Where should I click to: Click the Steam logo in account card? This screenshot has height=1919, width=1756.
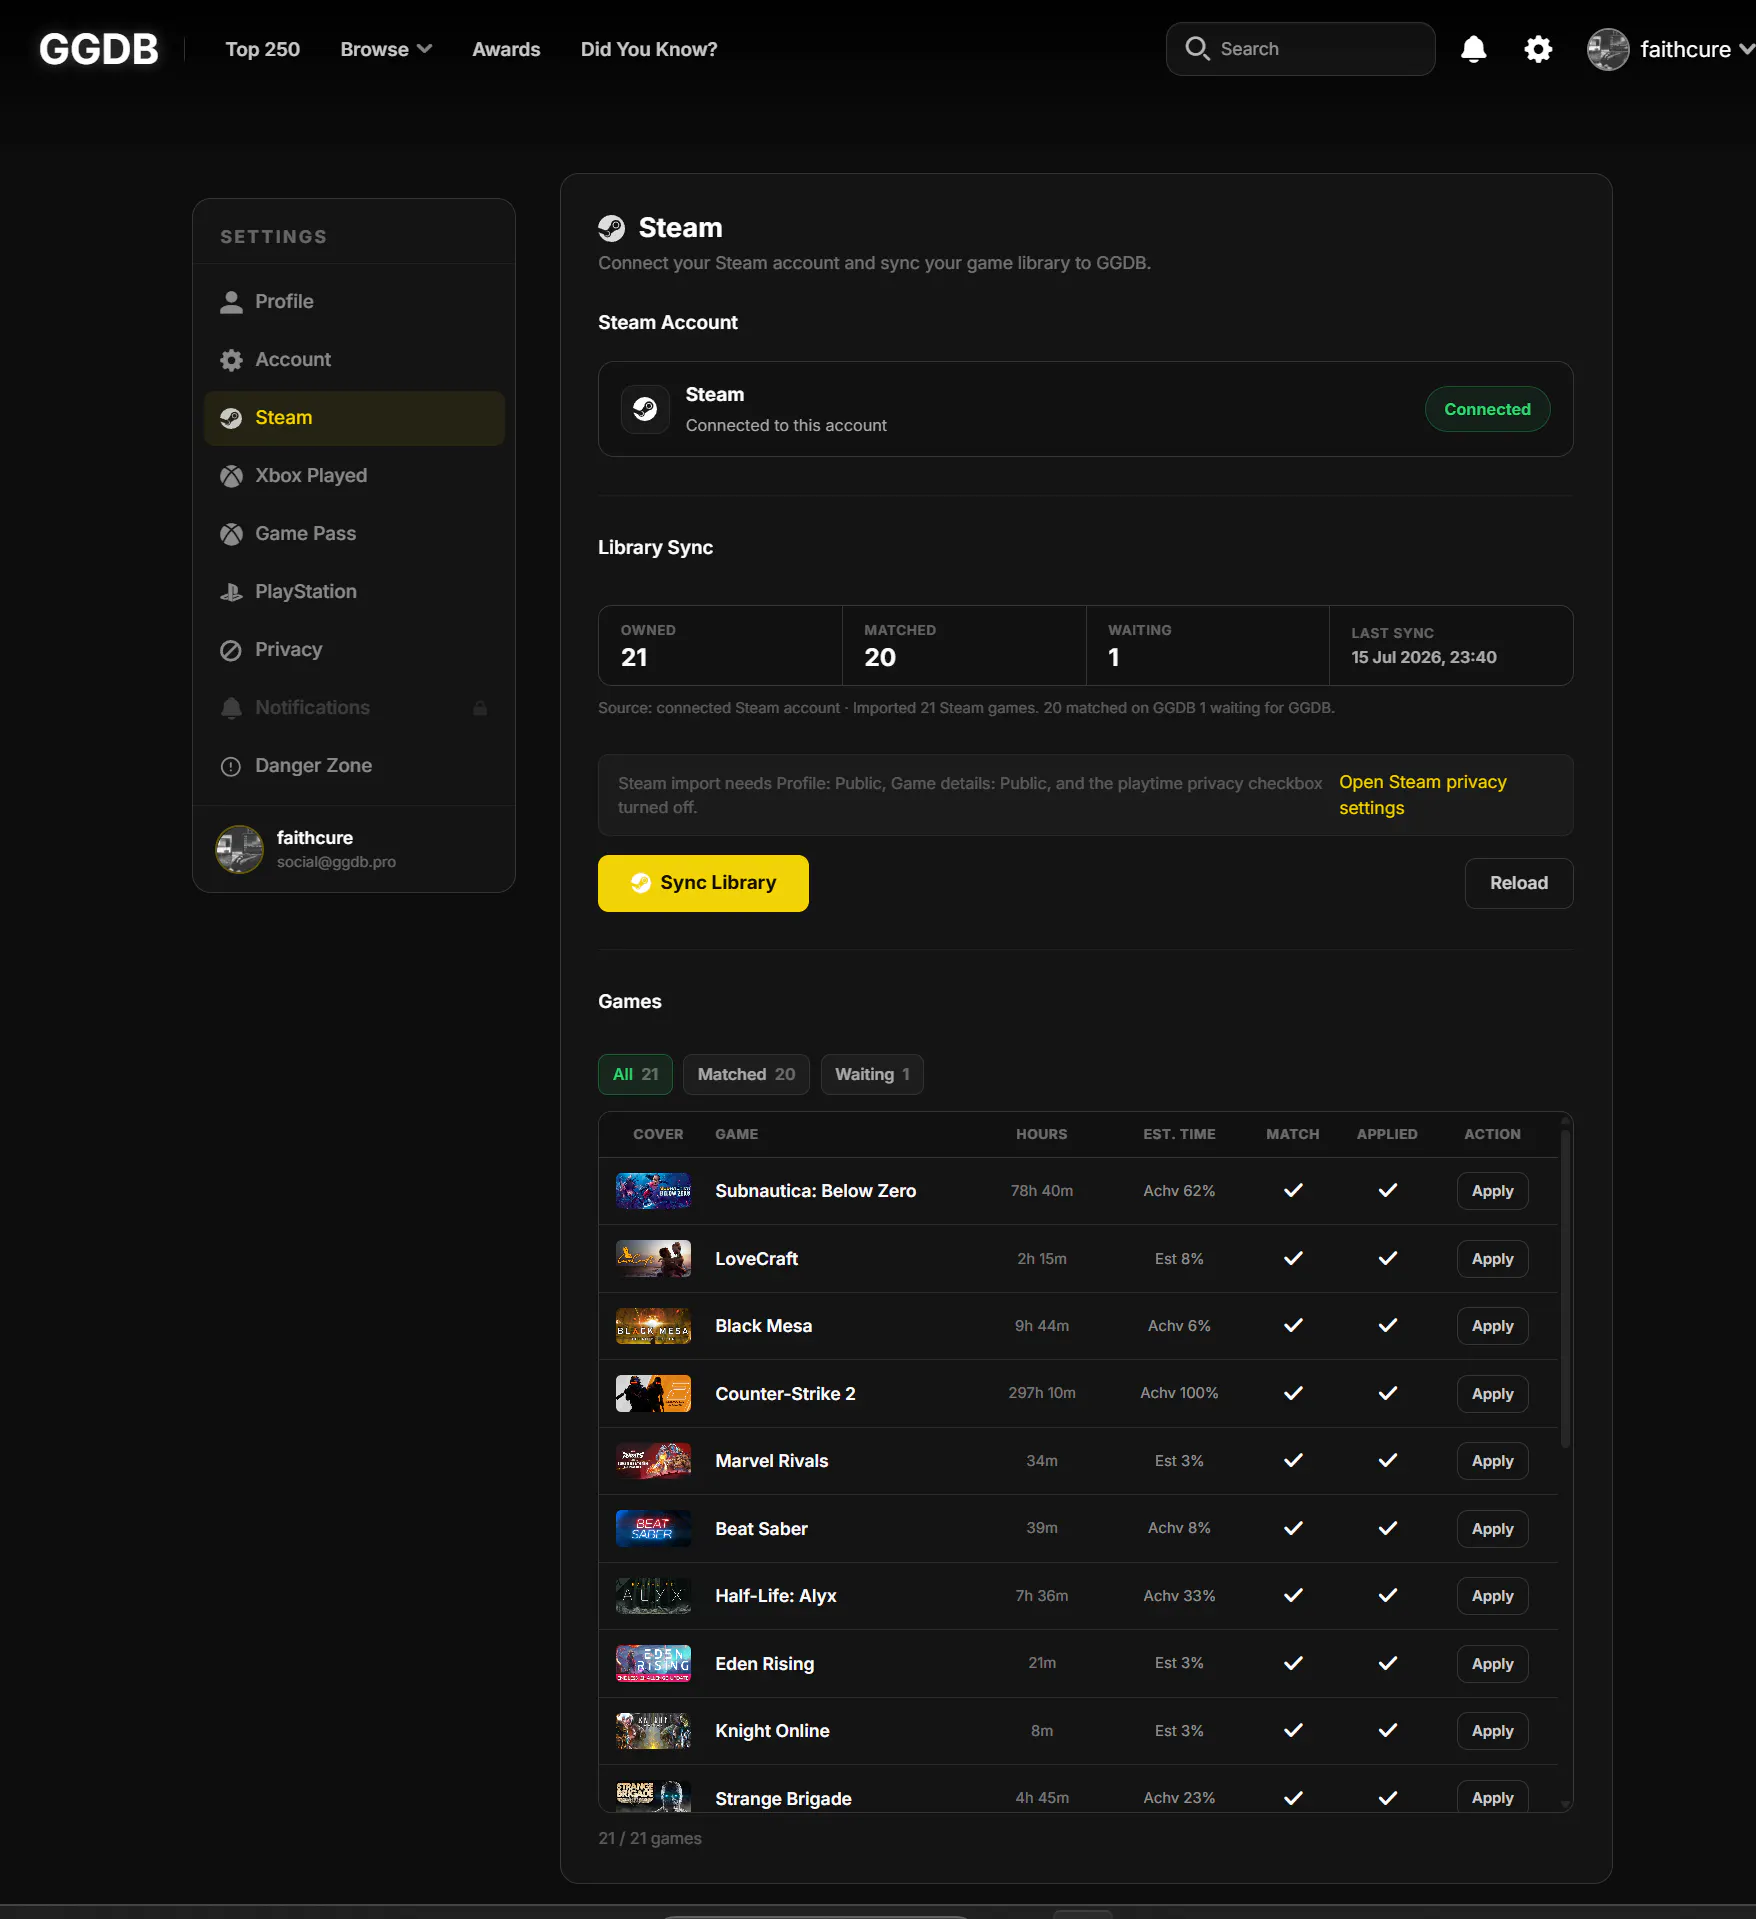tap(645, 409)
